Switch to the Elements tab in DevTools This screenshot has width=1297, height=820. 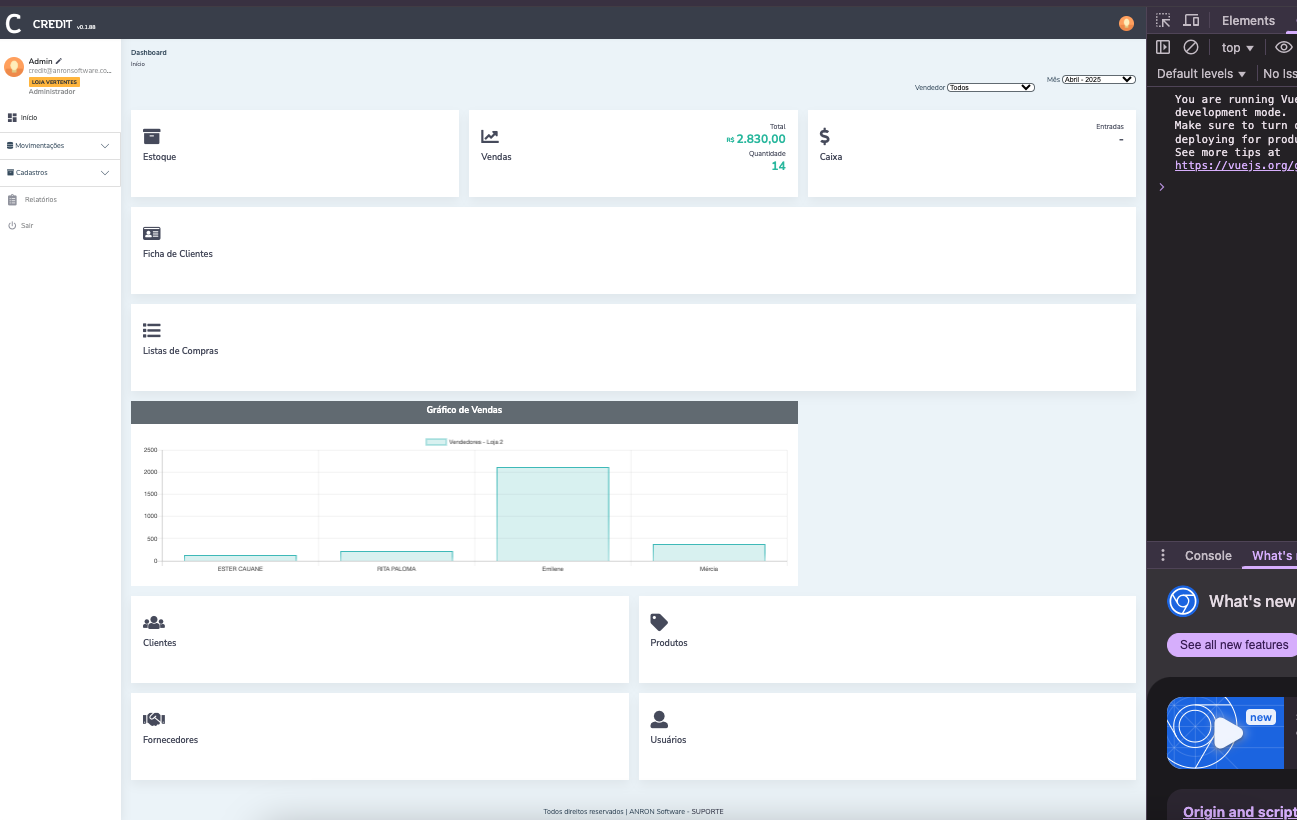tap(1248, 21)
